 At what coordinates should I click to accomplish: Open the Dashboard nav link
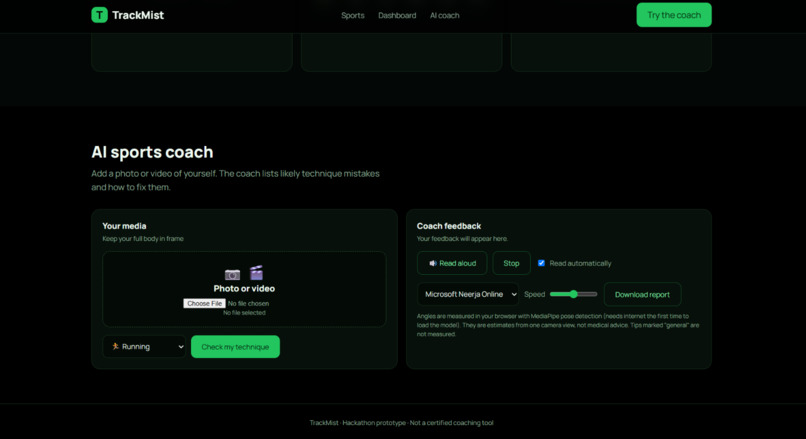pyautogui.click(x=397, y=15)
